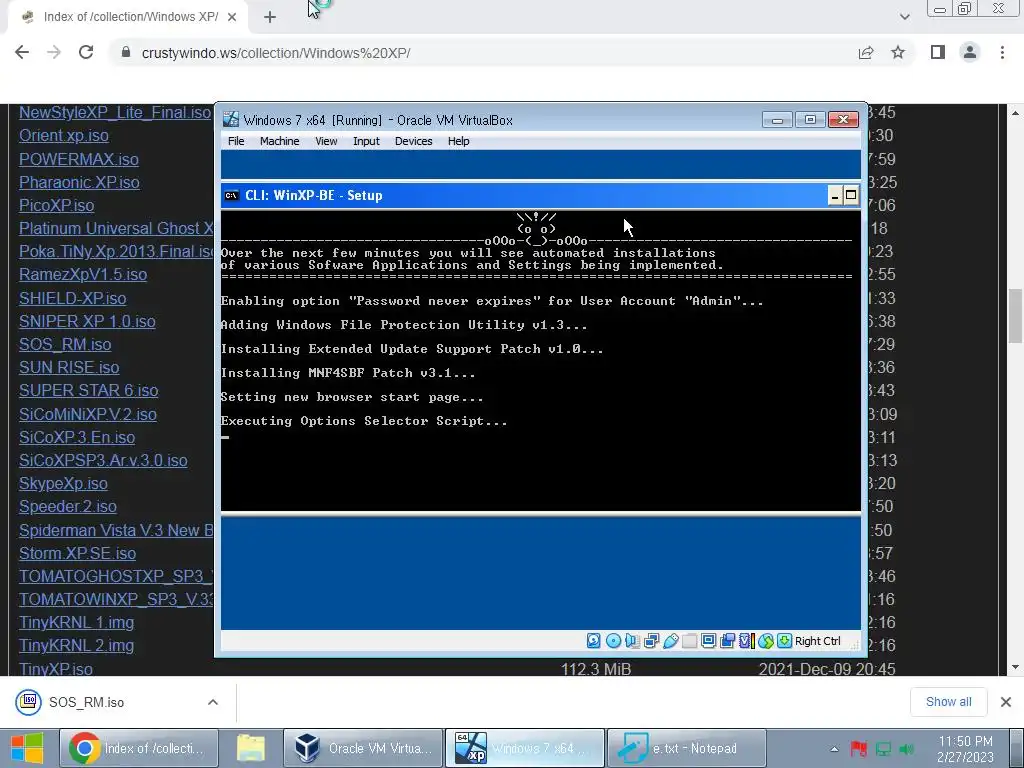Open the POWERMAX.iso link
1024x768 pixels.
point(79,159)
